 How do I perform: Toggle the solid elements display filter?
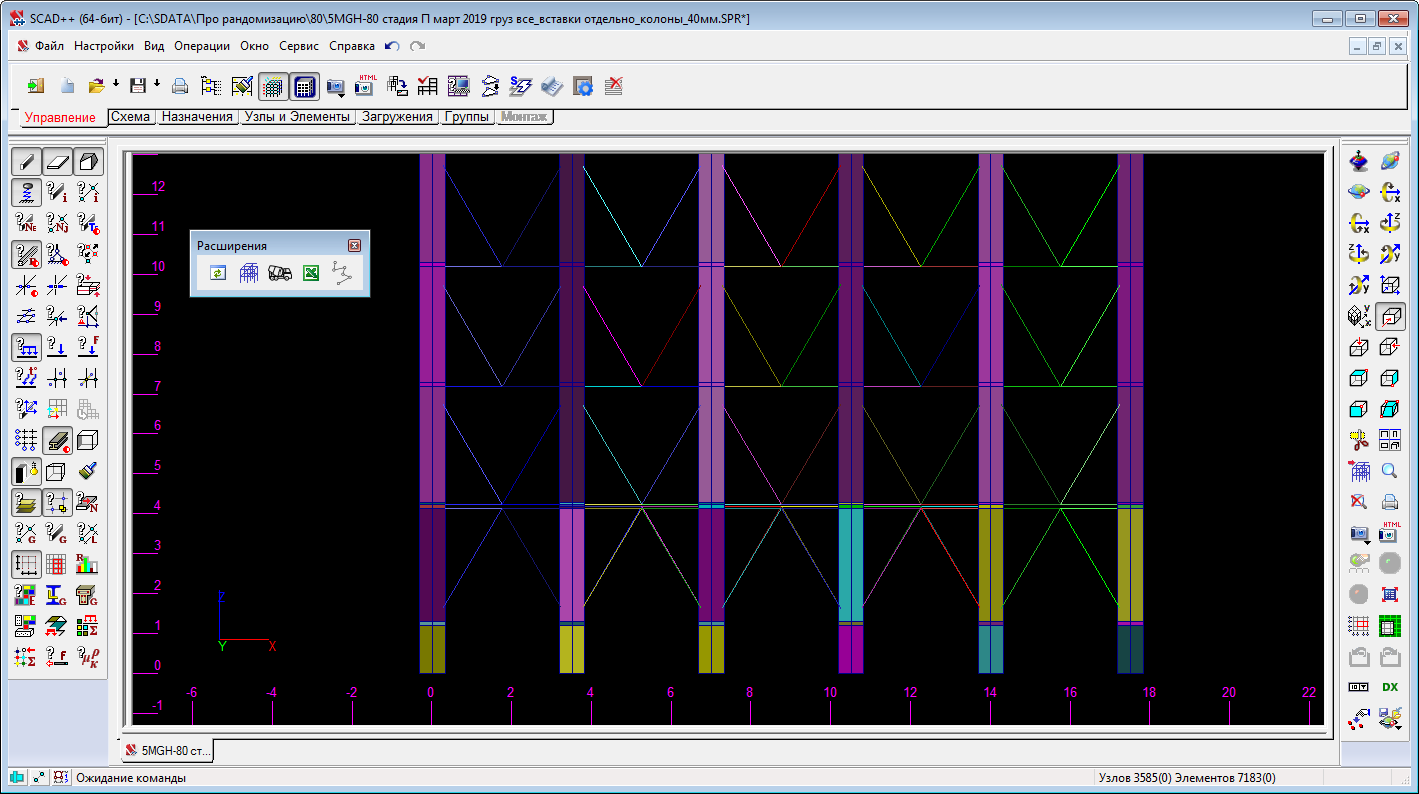[88, 161]
